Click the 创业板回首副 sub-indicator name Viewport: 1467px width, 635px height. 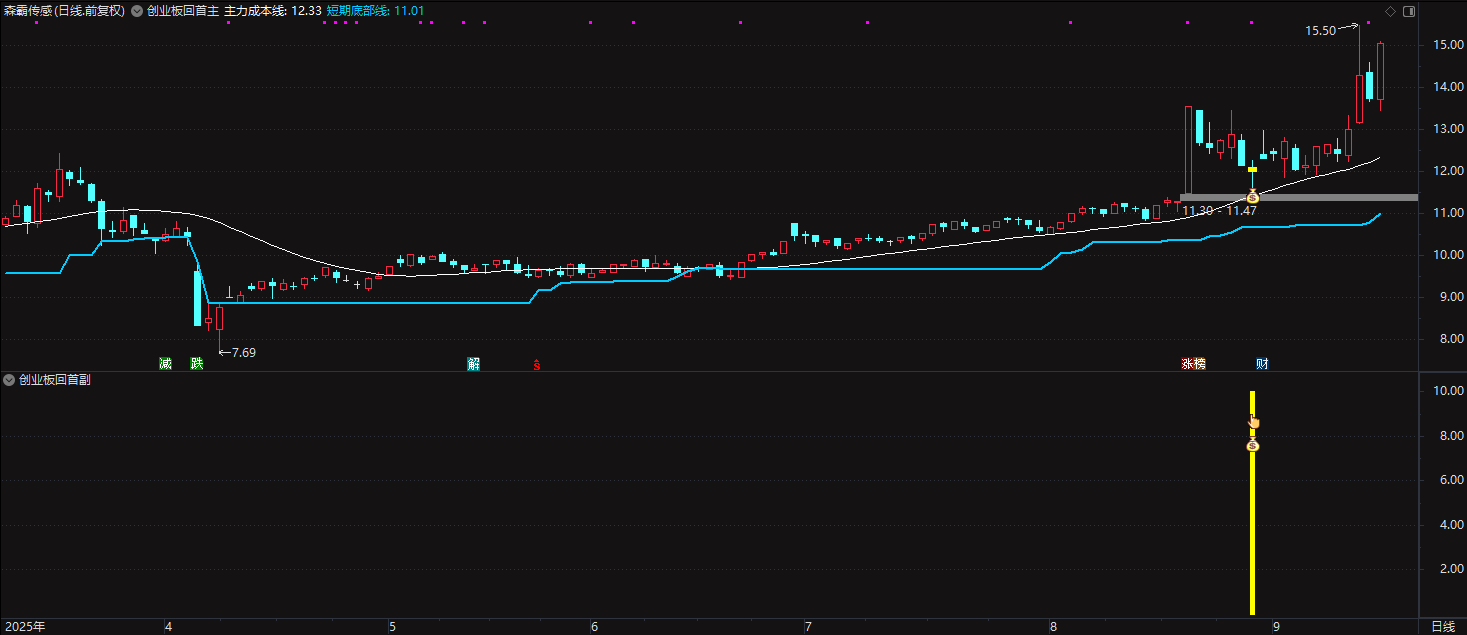coord(55,380)
